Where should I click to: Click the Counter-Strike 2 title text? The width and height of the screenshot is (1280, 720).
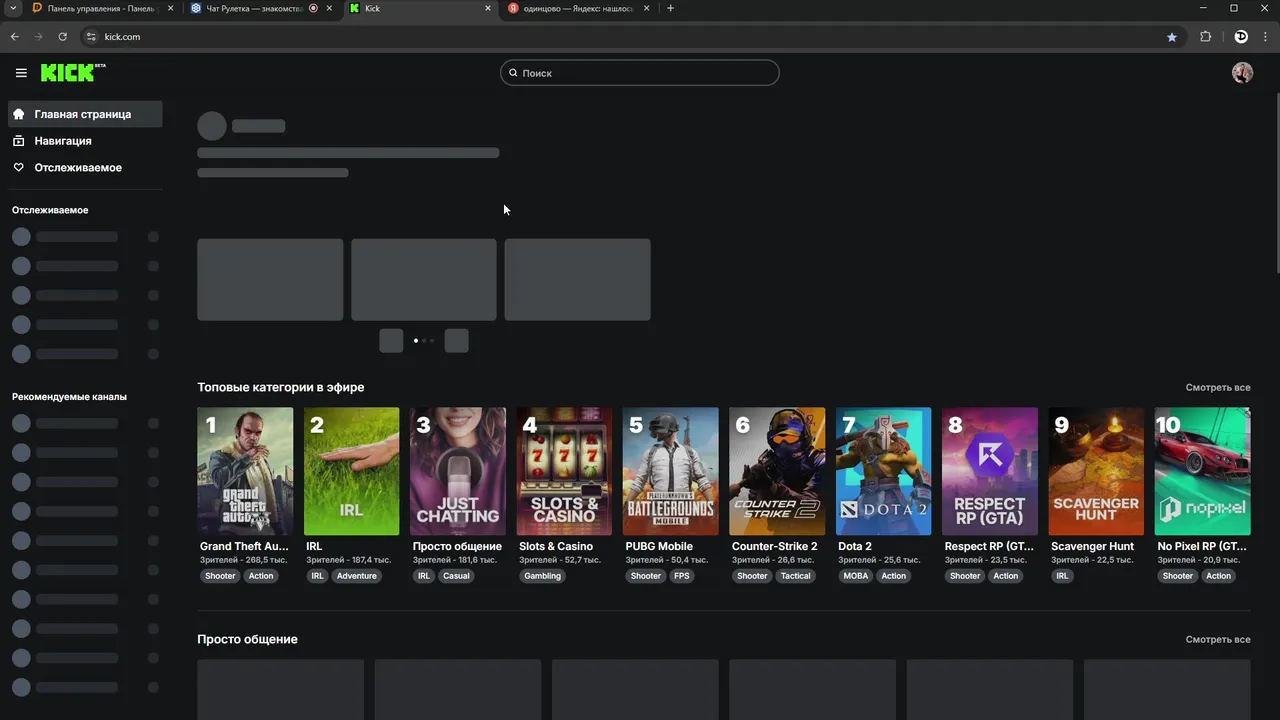775,546
